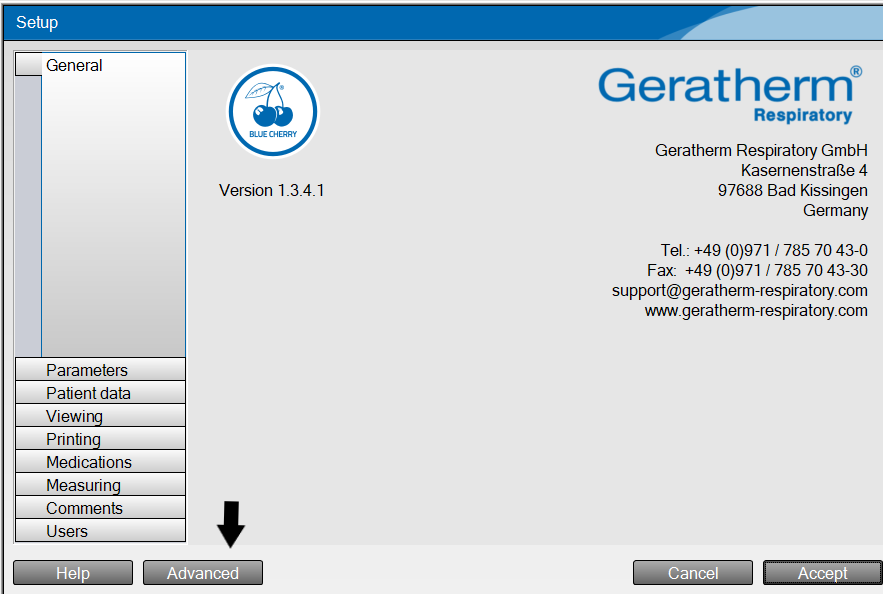Screen dimensions: 883x594
Task: Accept the setup changes
Action: (823, 573)
